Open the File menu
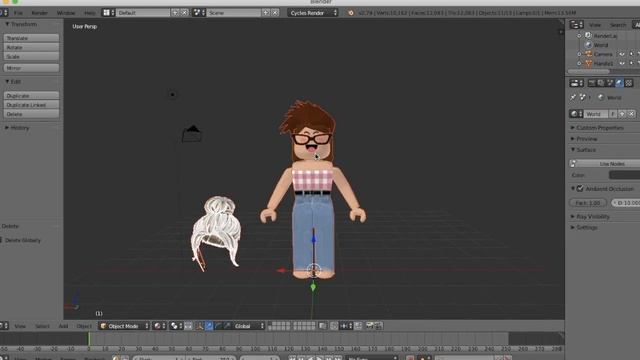The width and height of the screenshot is (640, 360). pyautogui.click(x=18, y=13)
